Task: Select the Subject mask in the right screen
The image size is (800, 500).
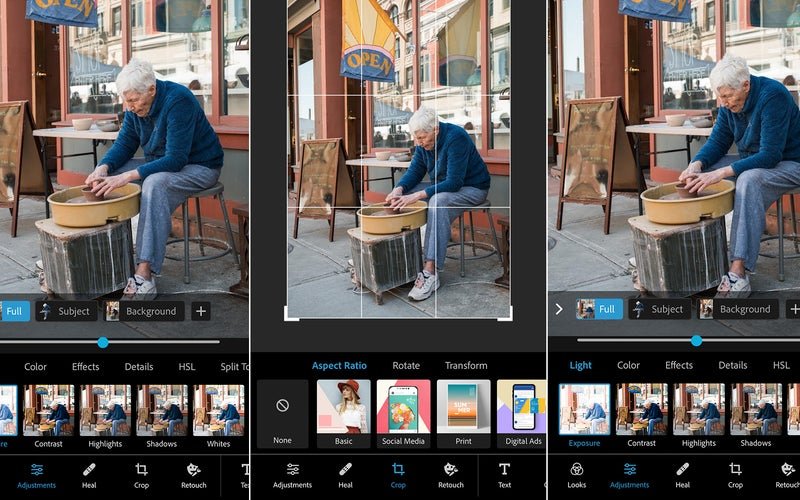Action: coord(660,309)
